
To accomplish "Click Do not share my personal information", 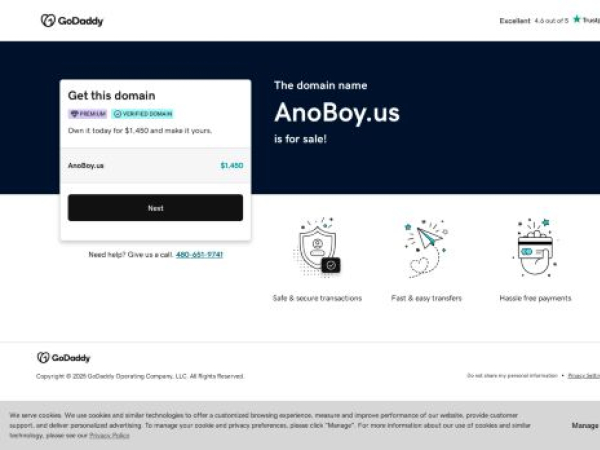I will (512, 376).
